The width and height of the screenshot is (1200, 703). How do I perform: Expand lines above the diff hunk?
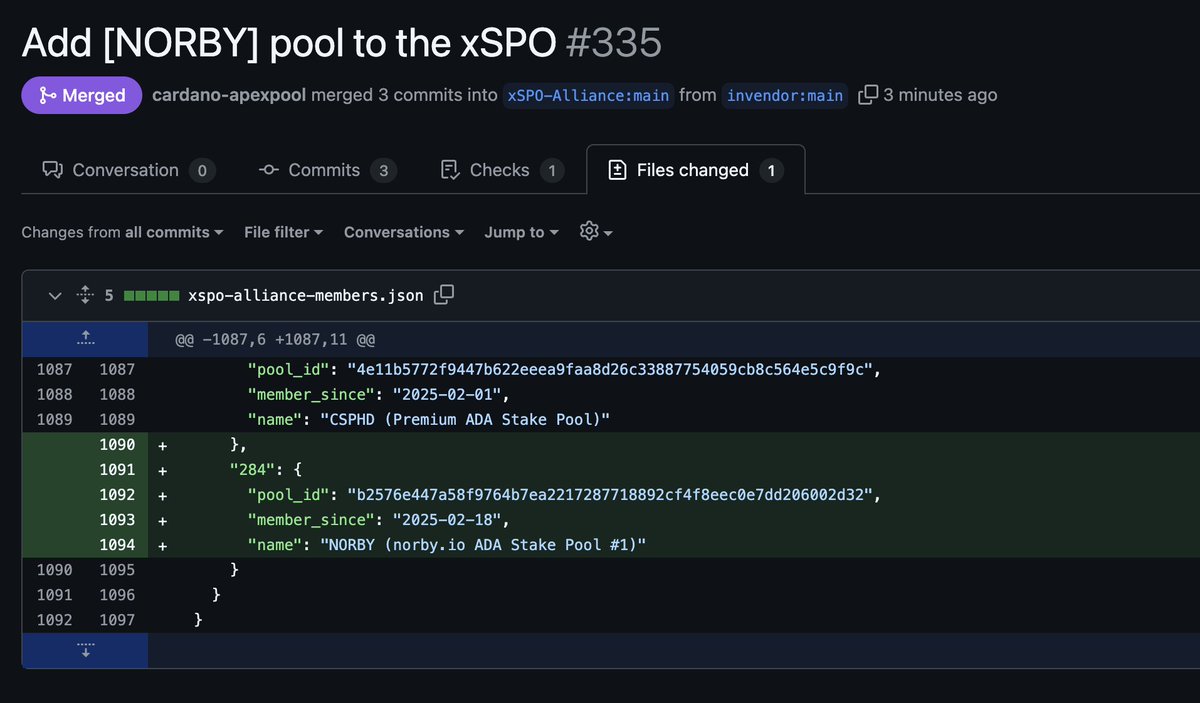tap(85, 338)
